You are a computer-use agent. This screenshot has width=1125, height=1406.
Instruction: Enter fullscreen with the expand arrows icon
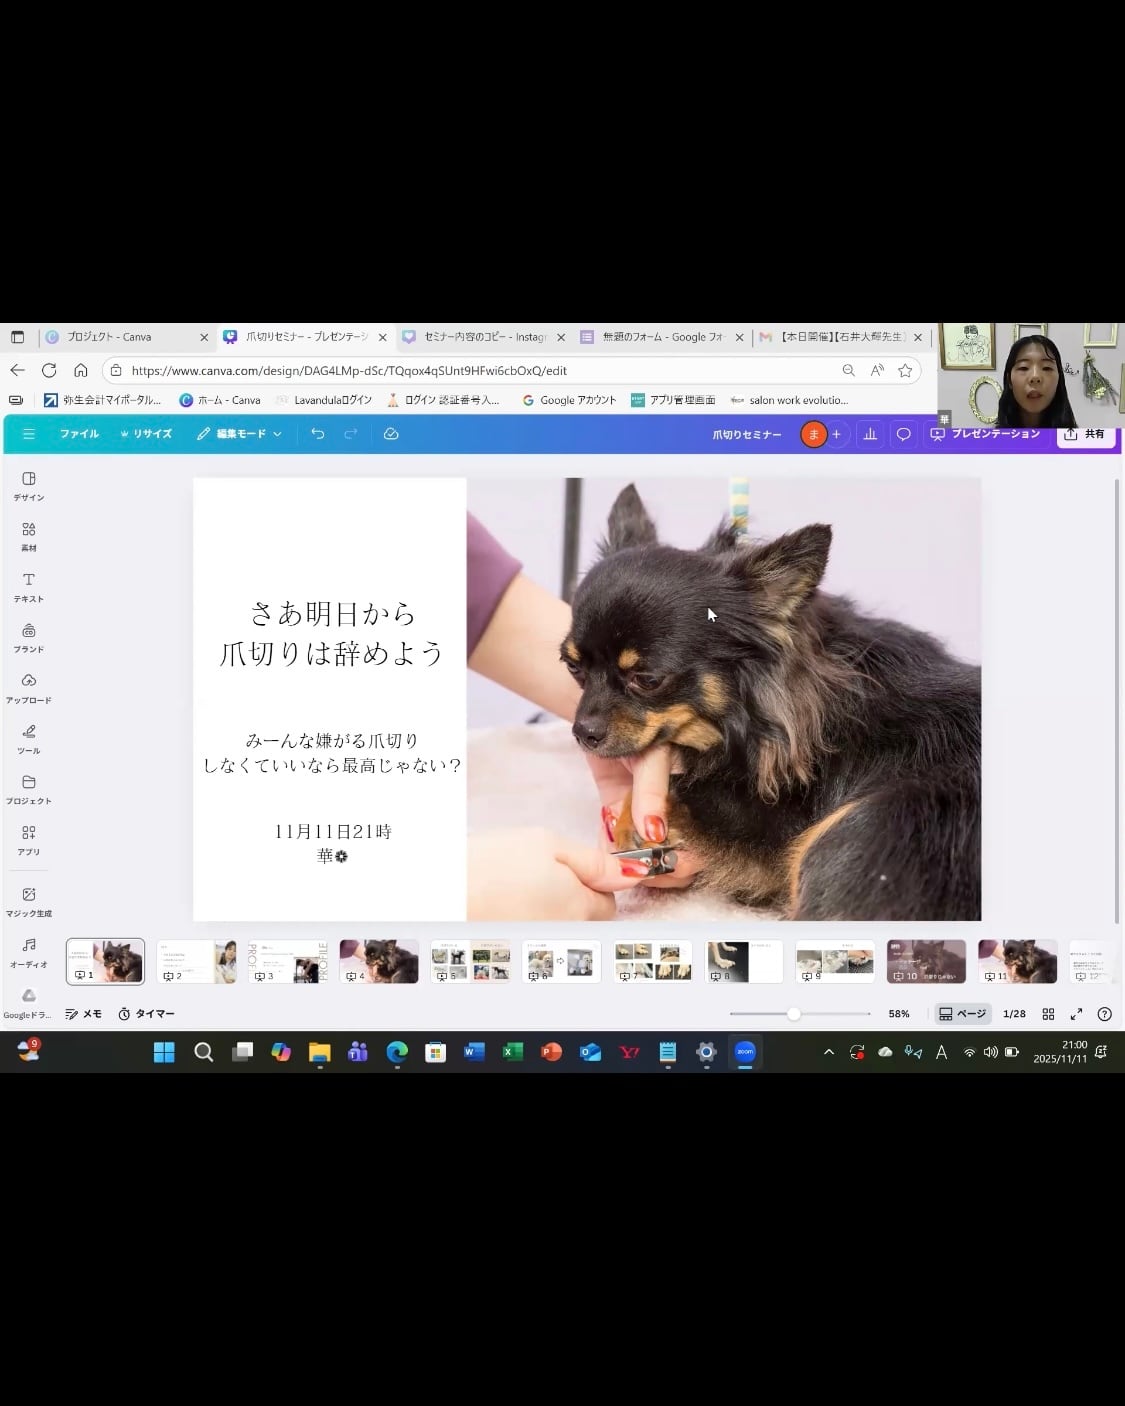pyautogui.click(x=1076, y=1014)
